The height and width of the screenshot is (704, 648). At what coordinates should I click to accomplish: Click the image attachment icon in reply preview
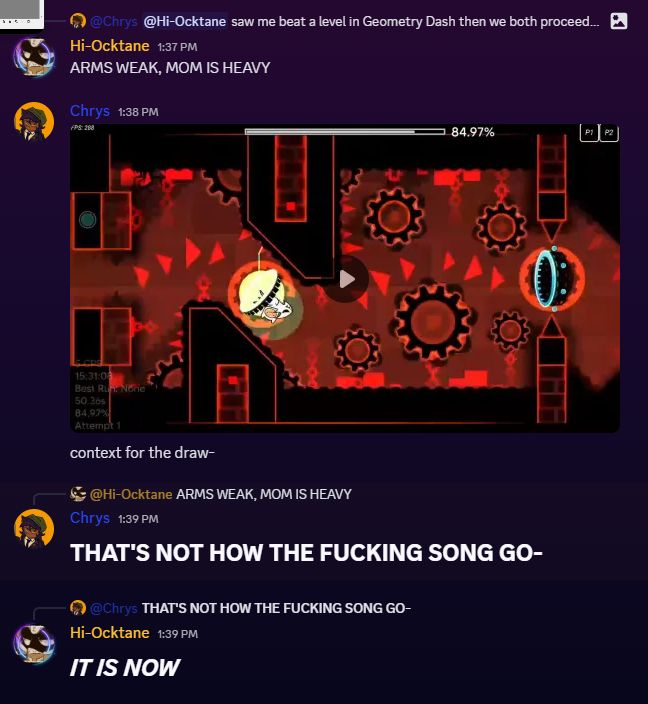(618, 21)
